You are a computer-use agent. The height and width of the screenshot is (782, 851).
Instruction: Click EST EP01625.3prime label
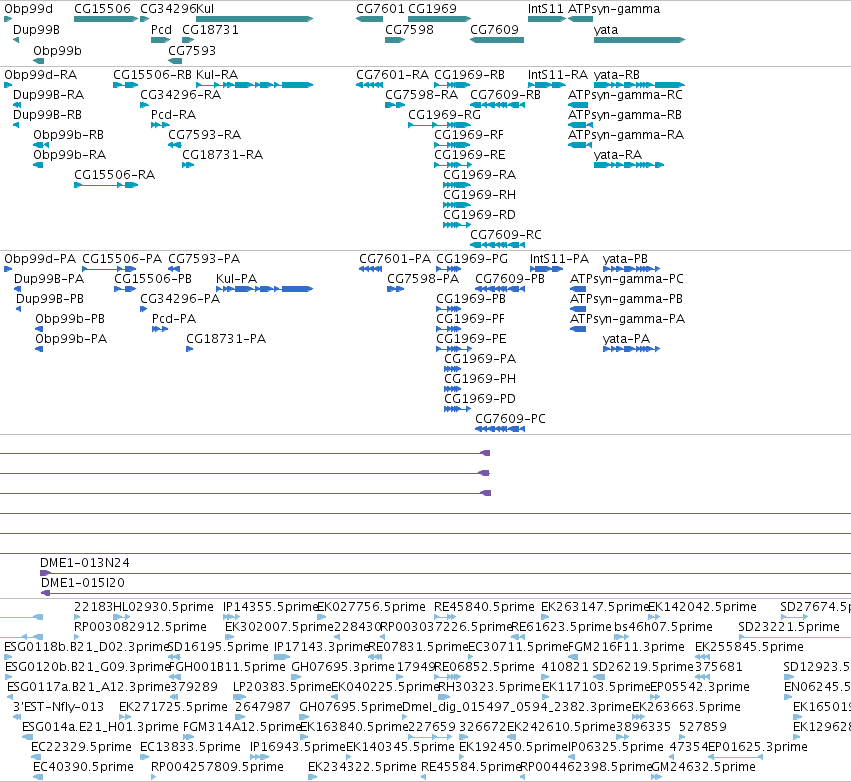pos(757,747)
